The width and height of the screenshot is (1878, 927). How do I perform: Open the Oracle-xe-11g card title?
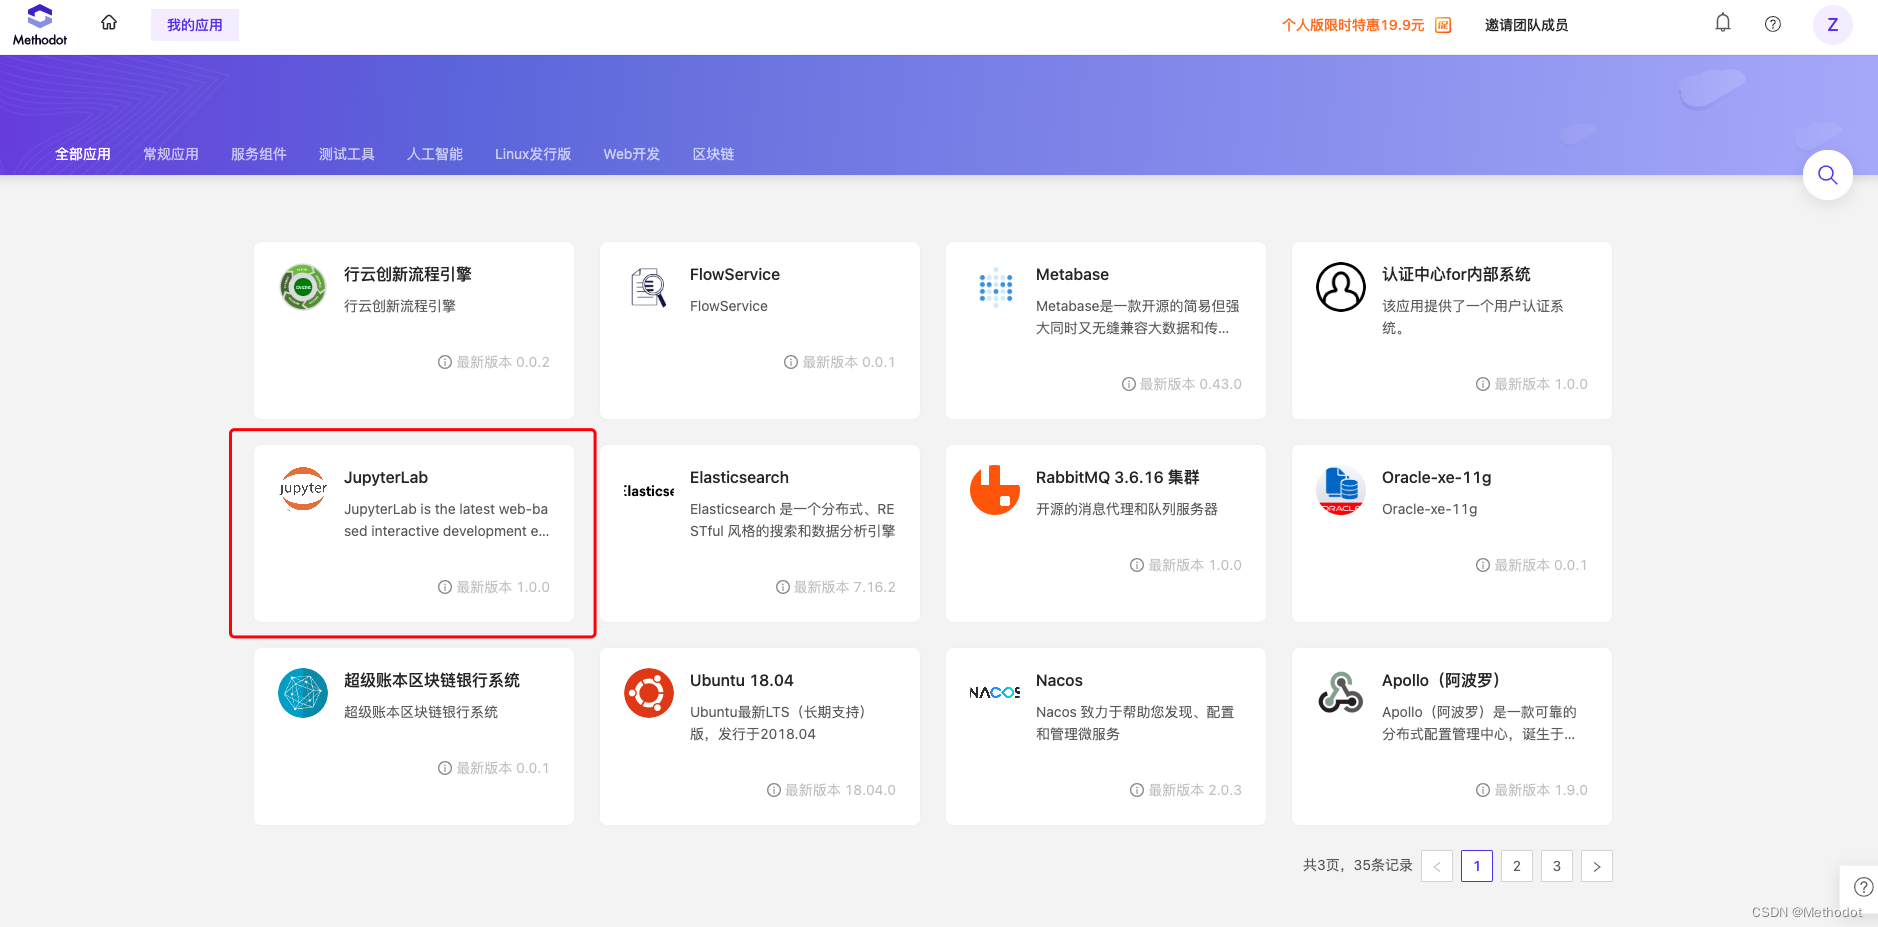1437,477
